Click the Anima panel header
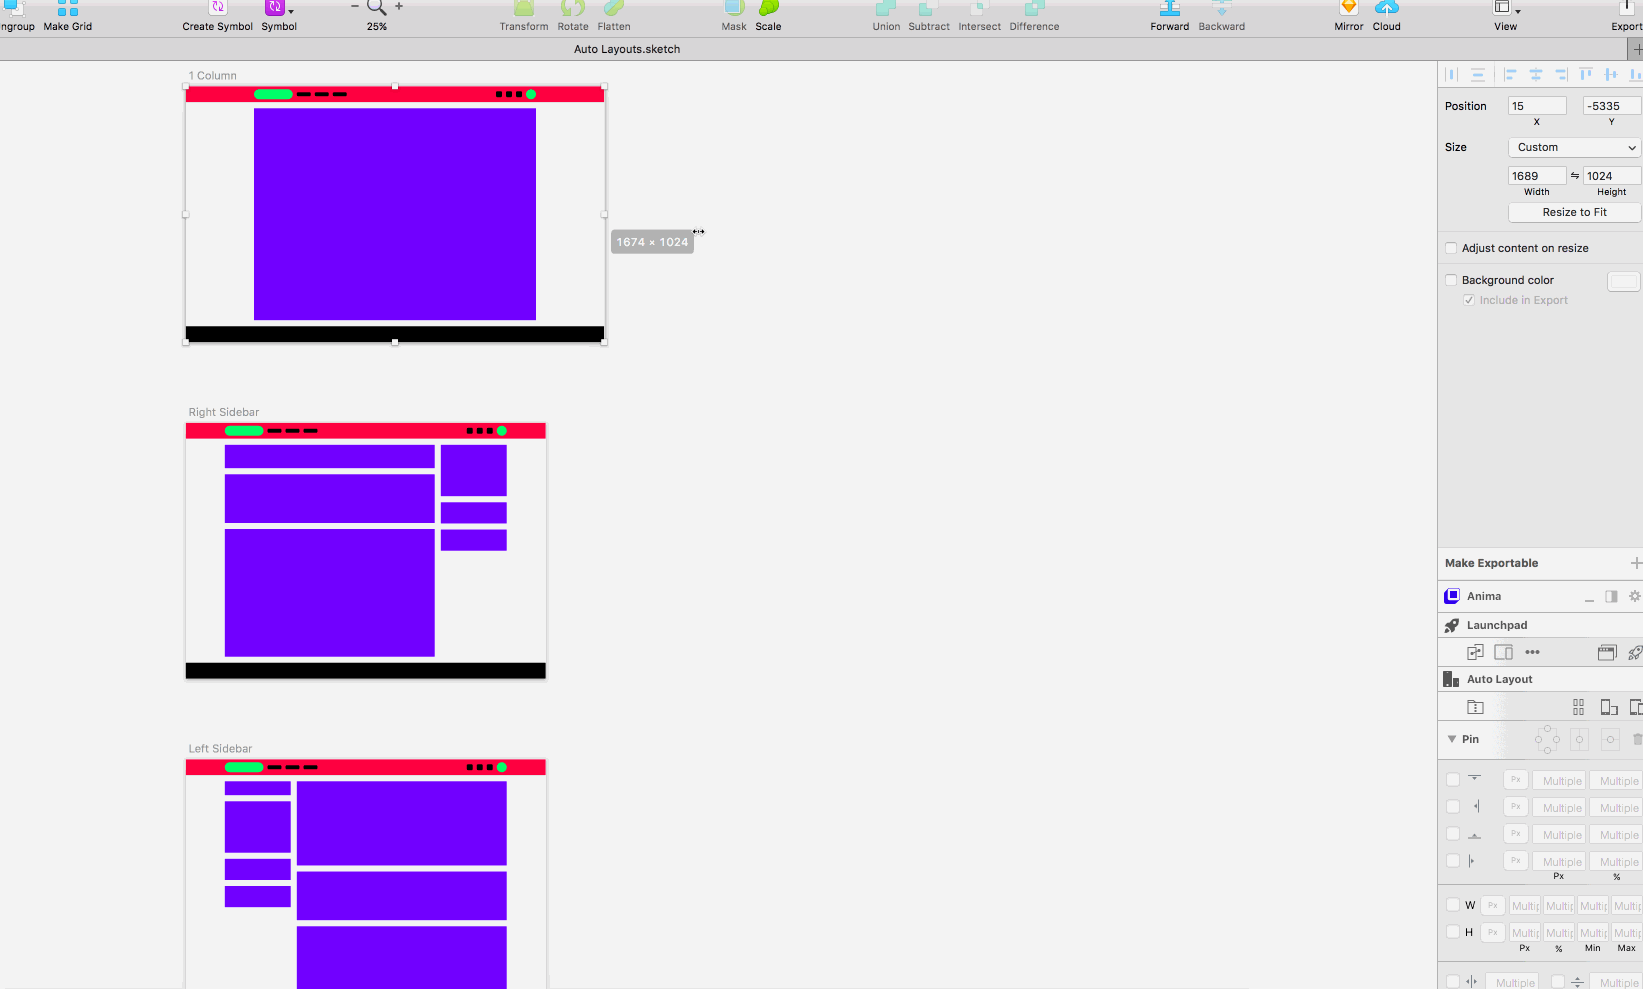Viewport: 1643px width, 989px height. (x=1540, y=596)
